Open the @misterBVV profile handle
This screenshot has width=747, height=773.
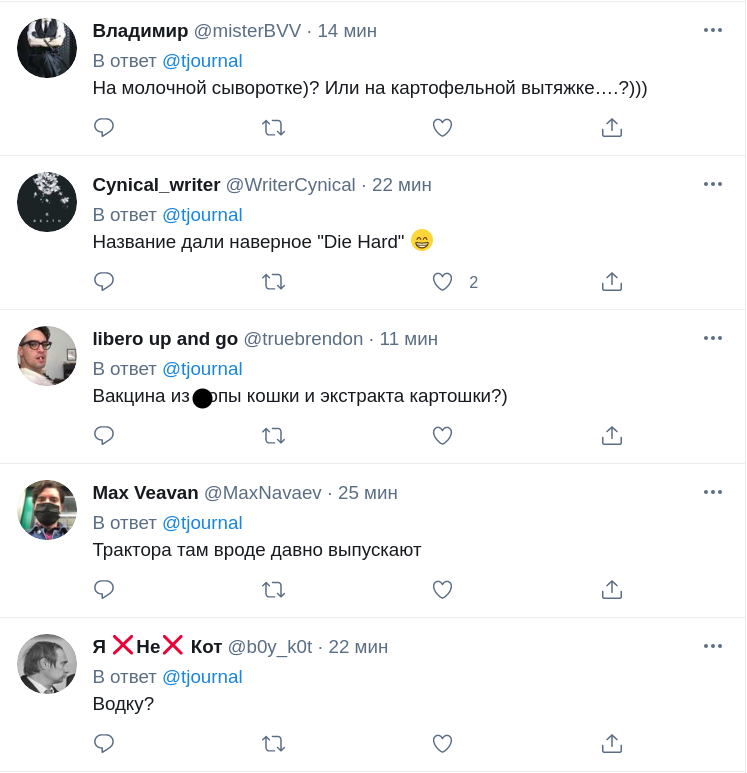pos(247,31)
